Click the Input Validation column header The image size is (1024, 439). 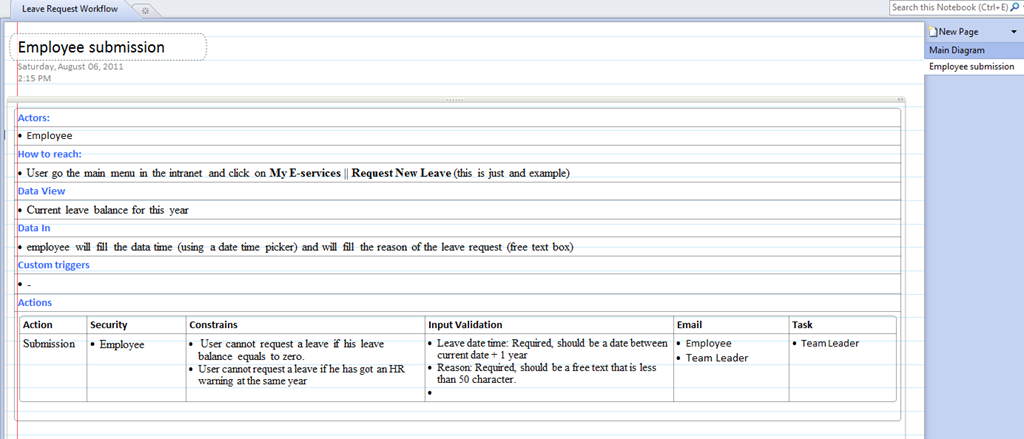pos(465,325)
